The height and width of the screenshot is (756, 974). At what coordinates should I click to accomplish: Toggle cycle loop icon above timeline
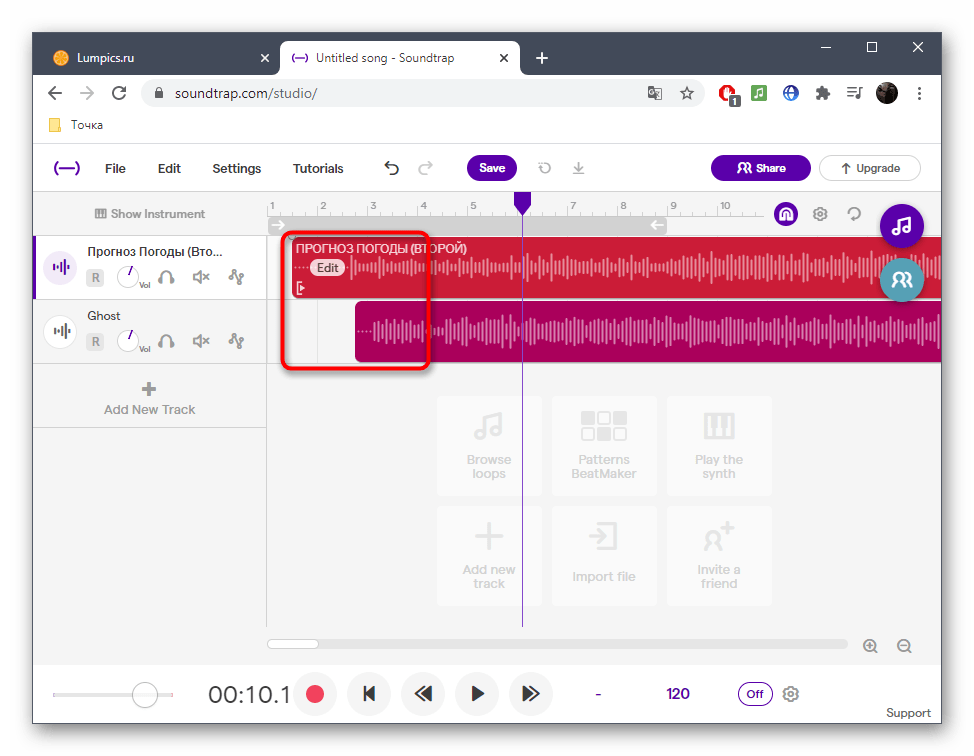click(x=854, y=214)
